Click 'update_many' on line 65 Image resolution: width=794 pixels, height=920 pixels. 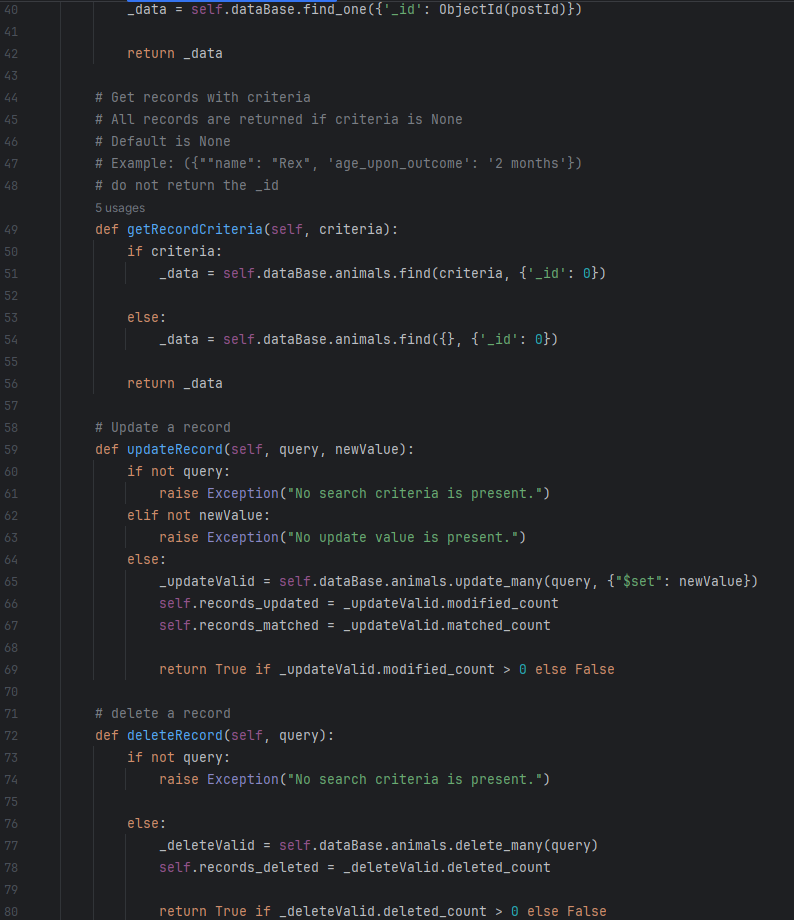[x=499, y=581]
